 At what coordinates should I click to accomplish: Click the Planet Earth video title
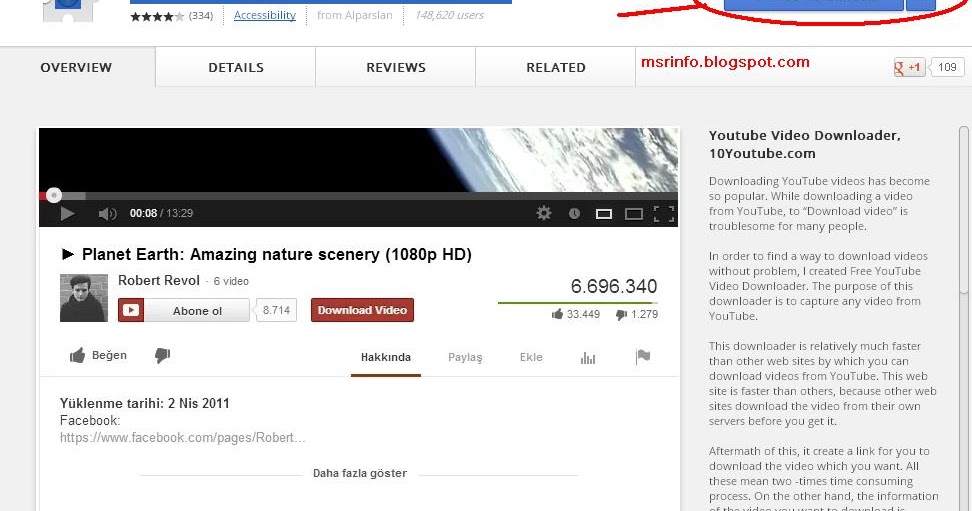276,255
